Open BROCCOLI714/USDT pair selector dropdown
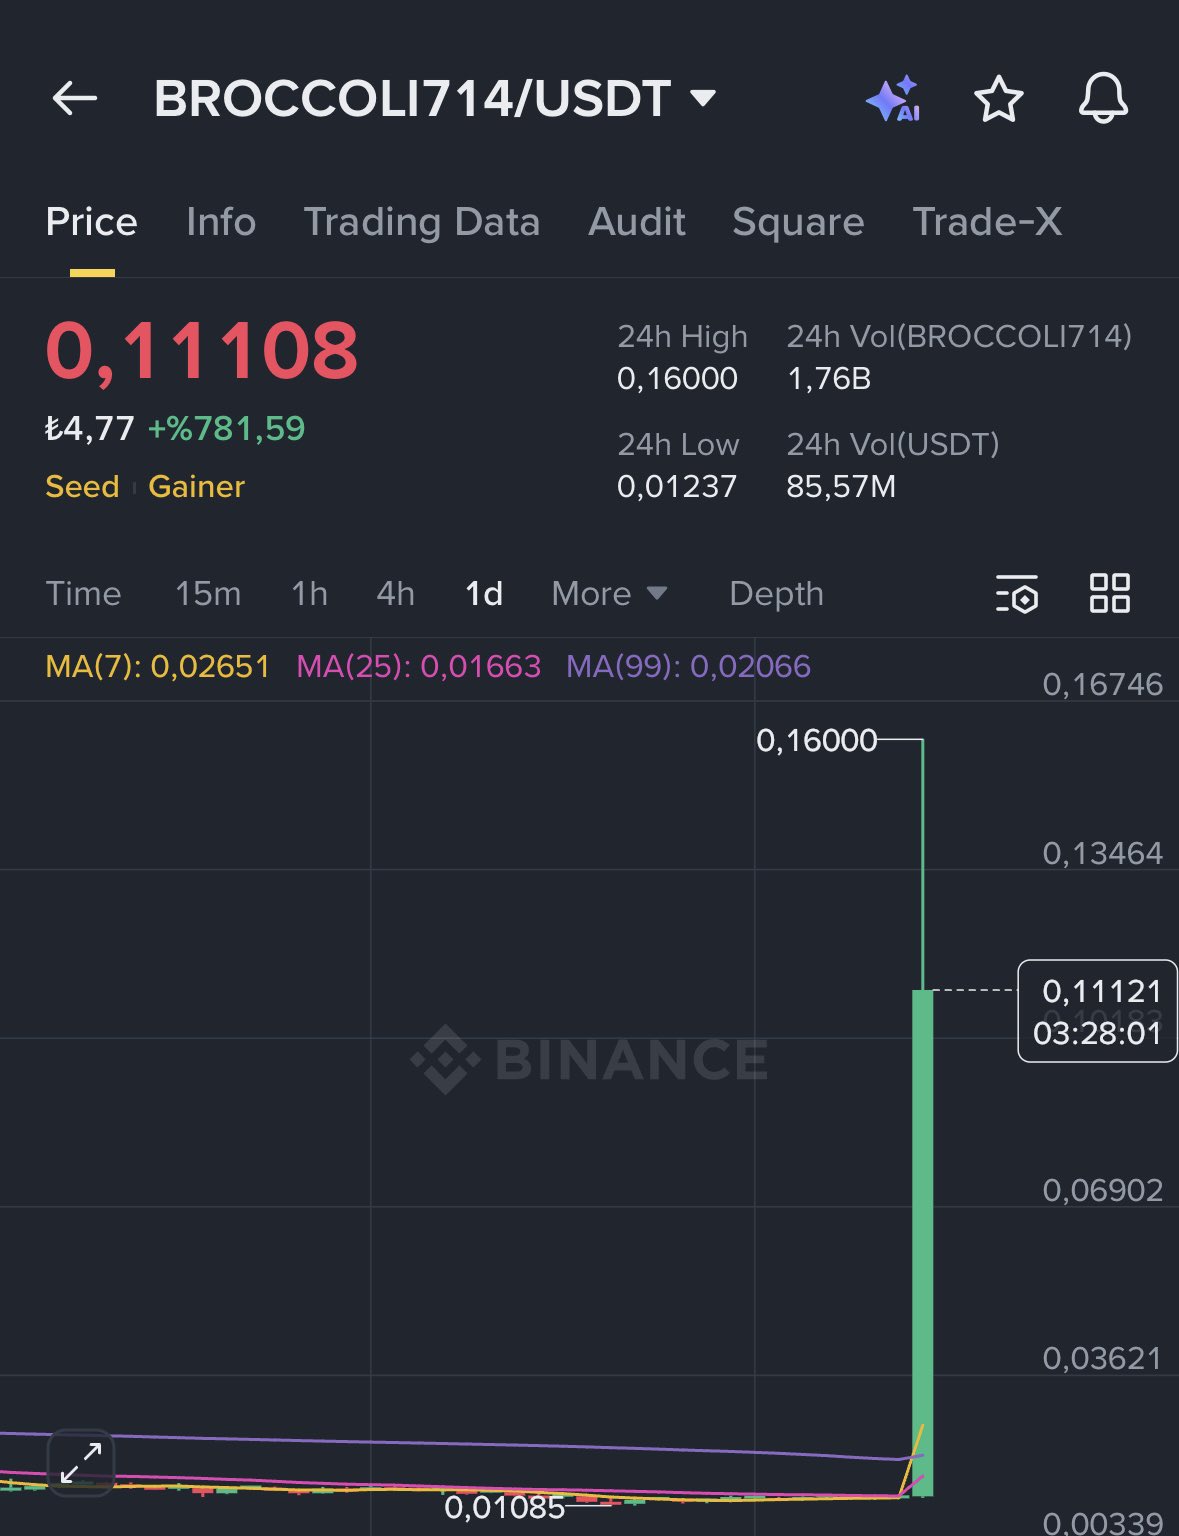This screenshot has width=1179, height=1536. (x=434, y=98)
